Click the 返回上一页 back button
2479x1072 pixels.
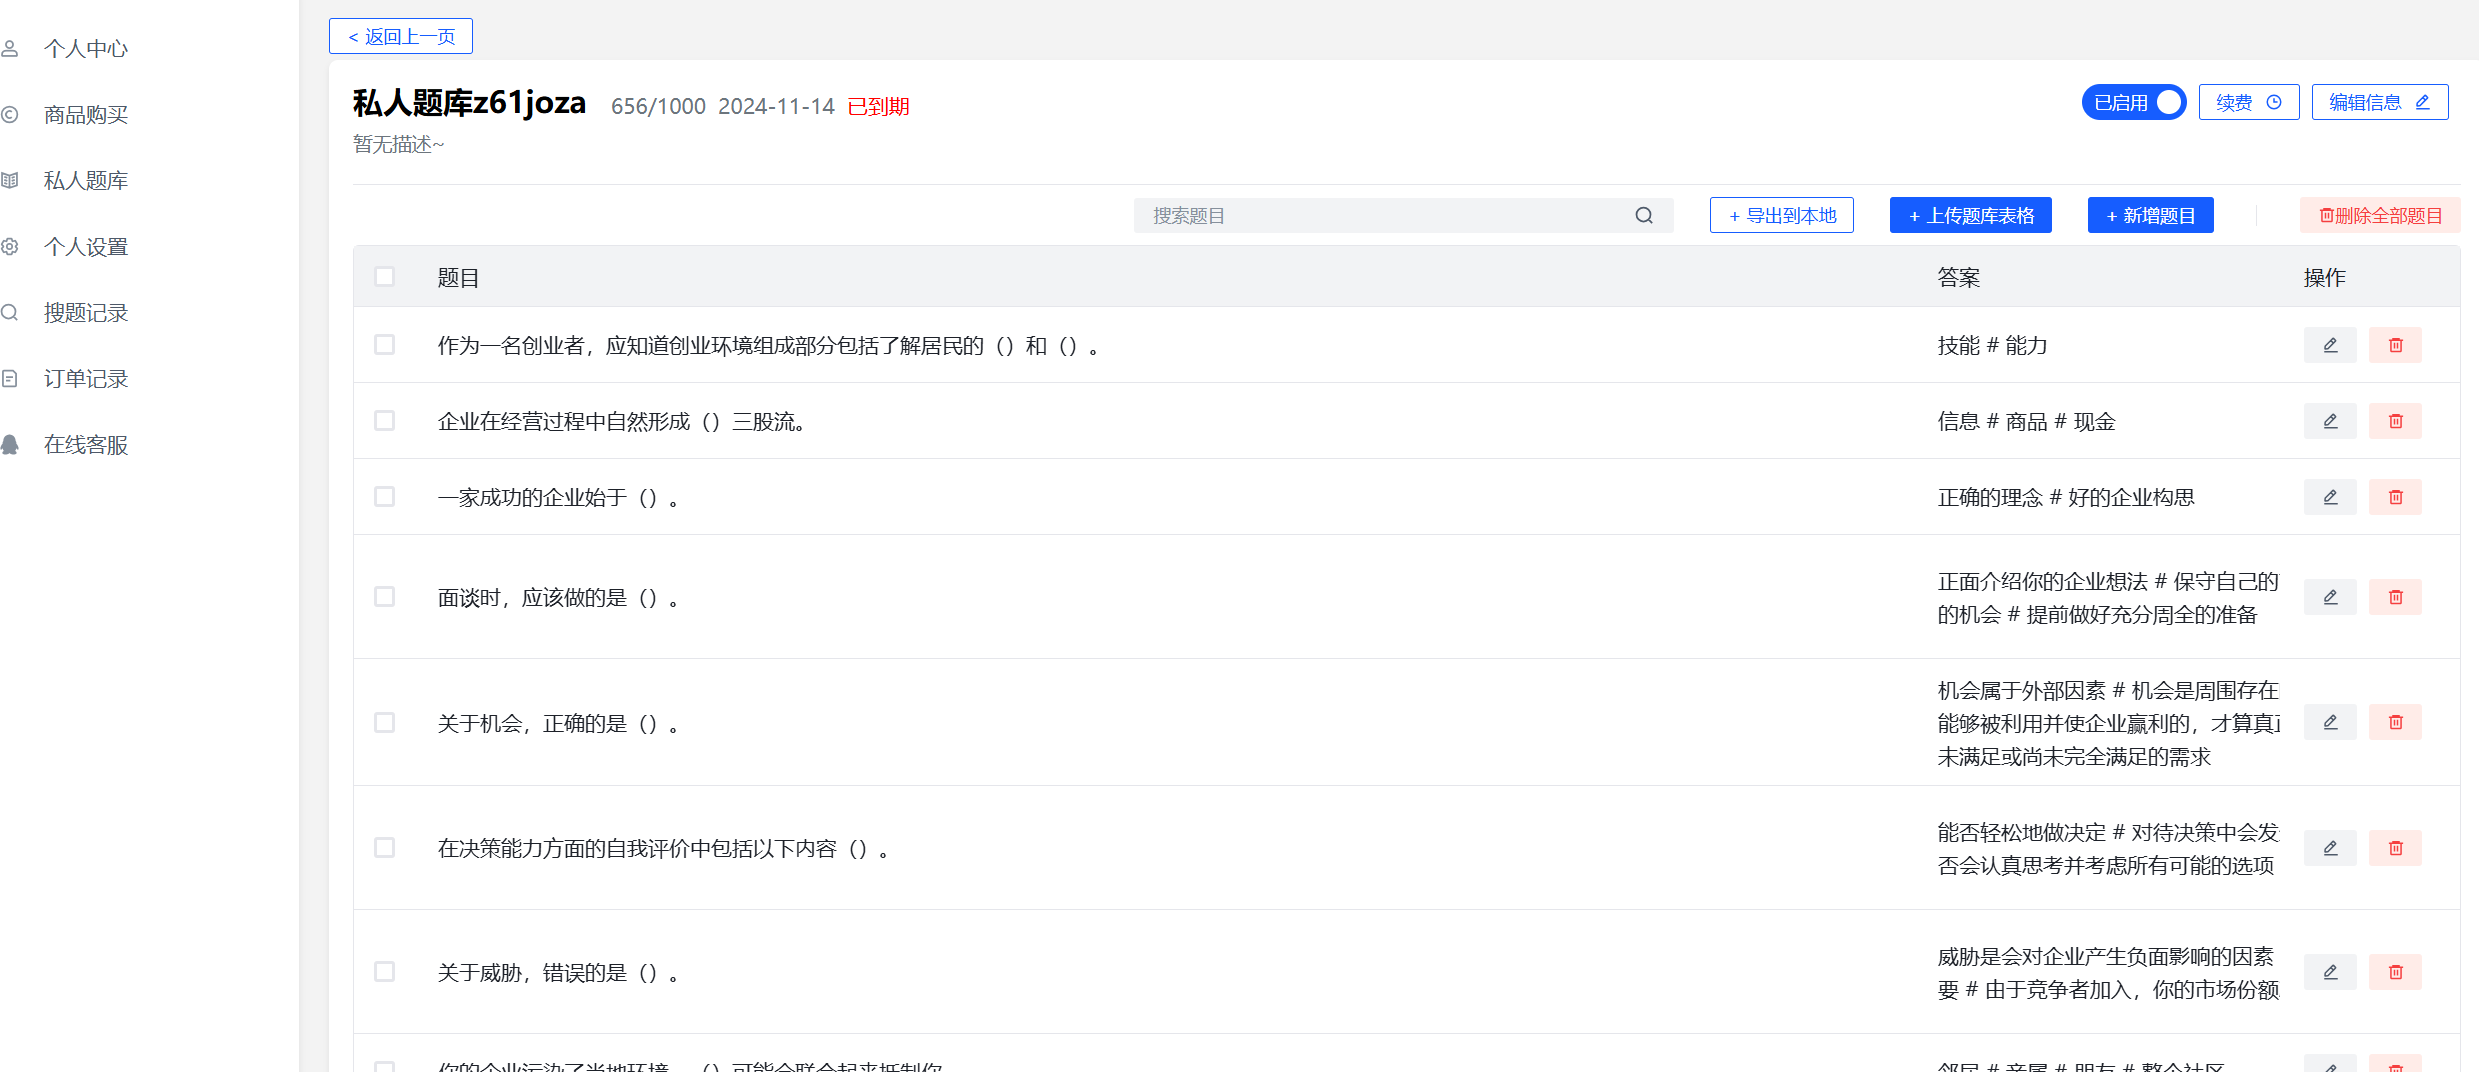401,37
